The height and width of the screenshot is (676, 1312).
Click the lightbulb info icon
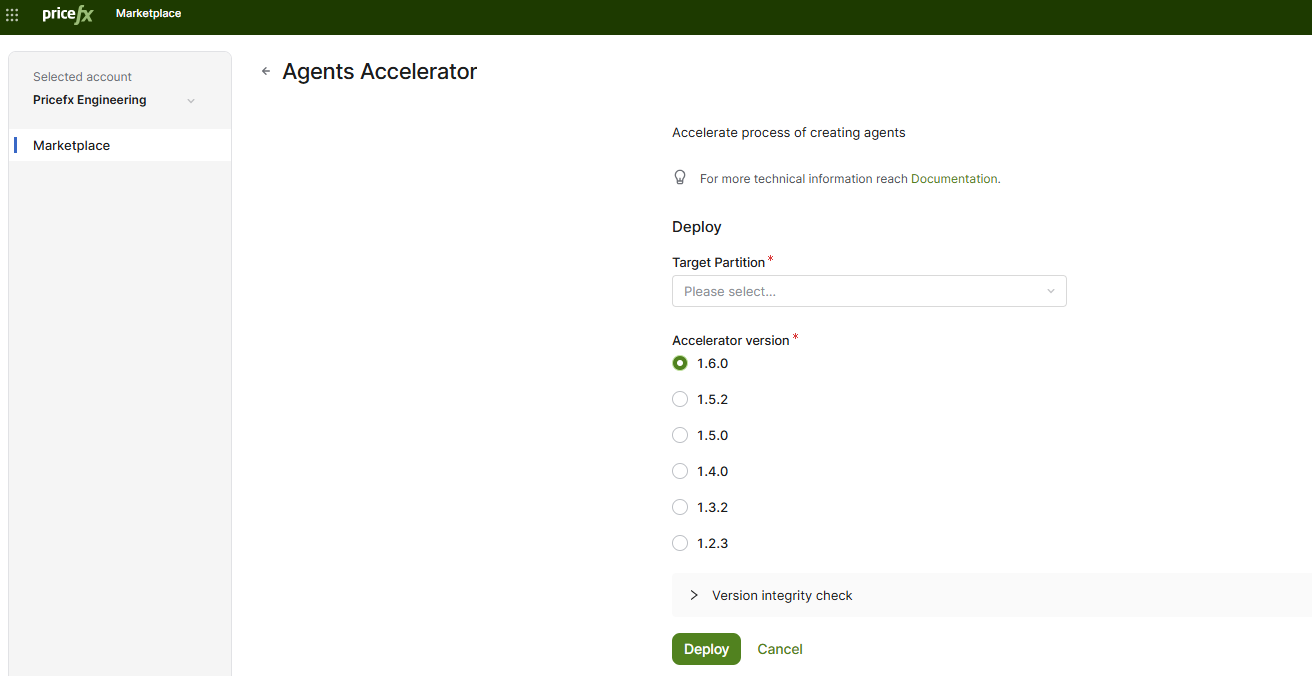(680, 178)
